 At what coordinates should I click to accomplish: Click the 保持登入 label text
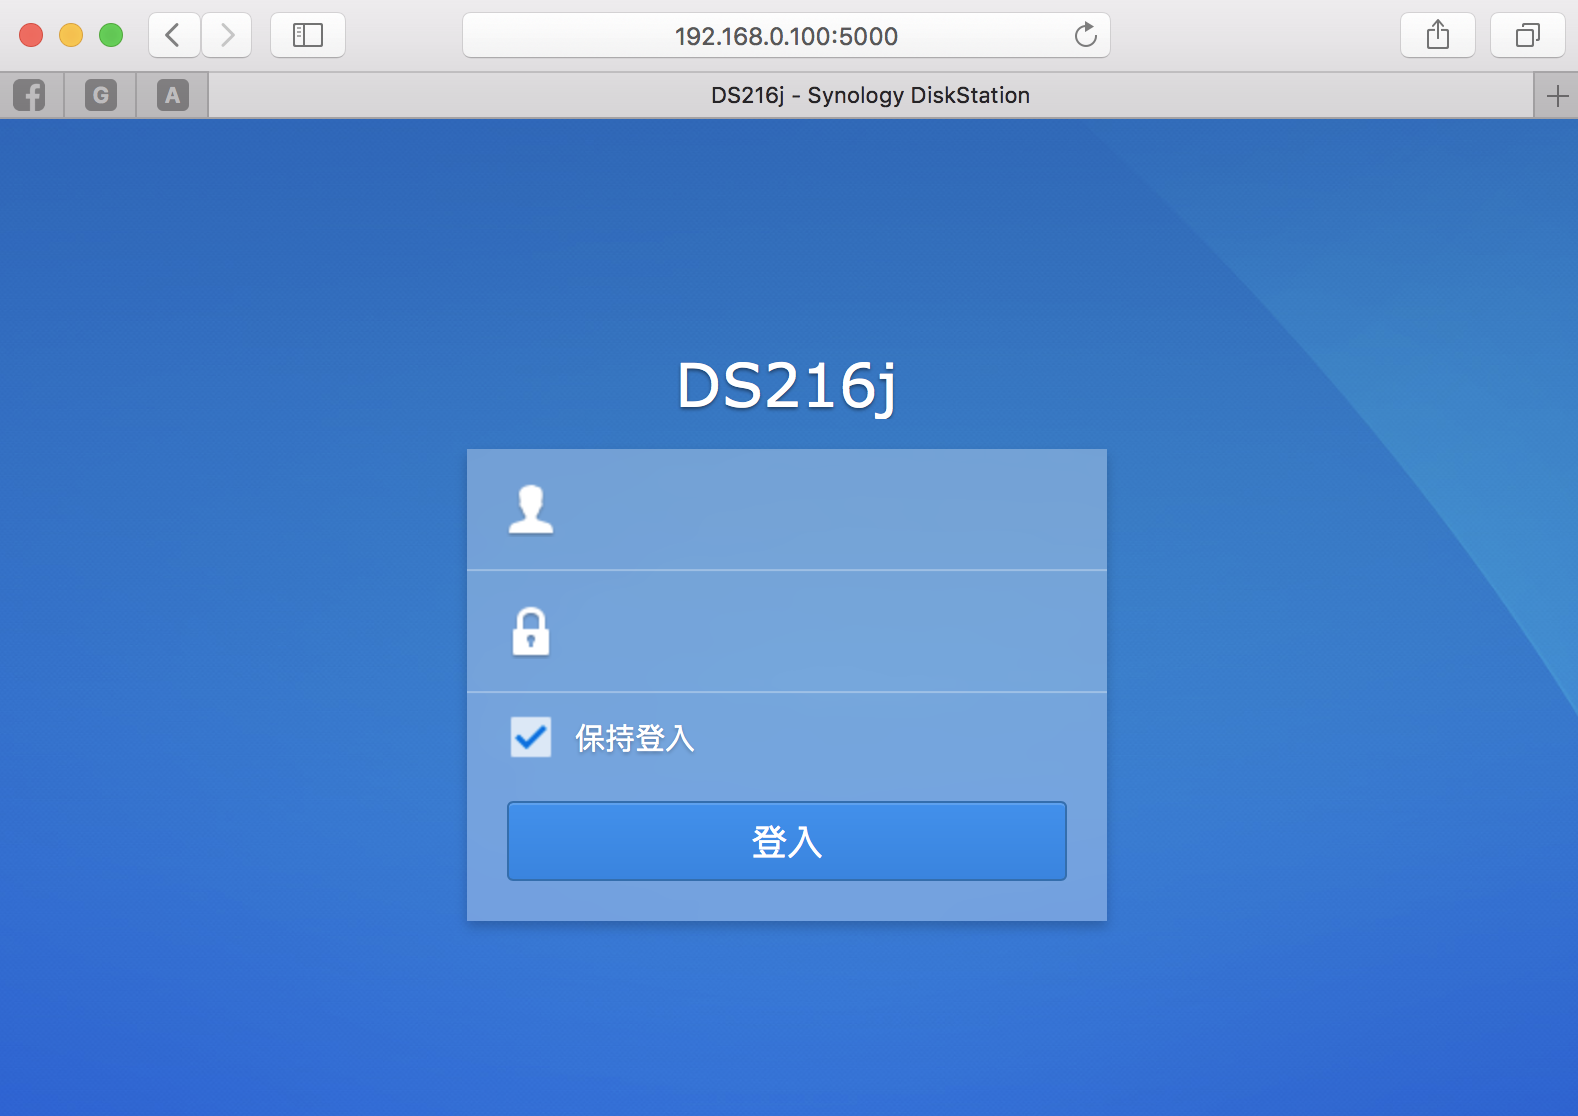click(634, 738)
